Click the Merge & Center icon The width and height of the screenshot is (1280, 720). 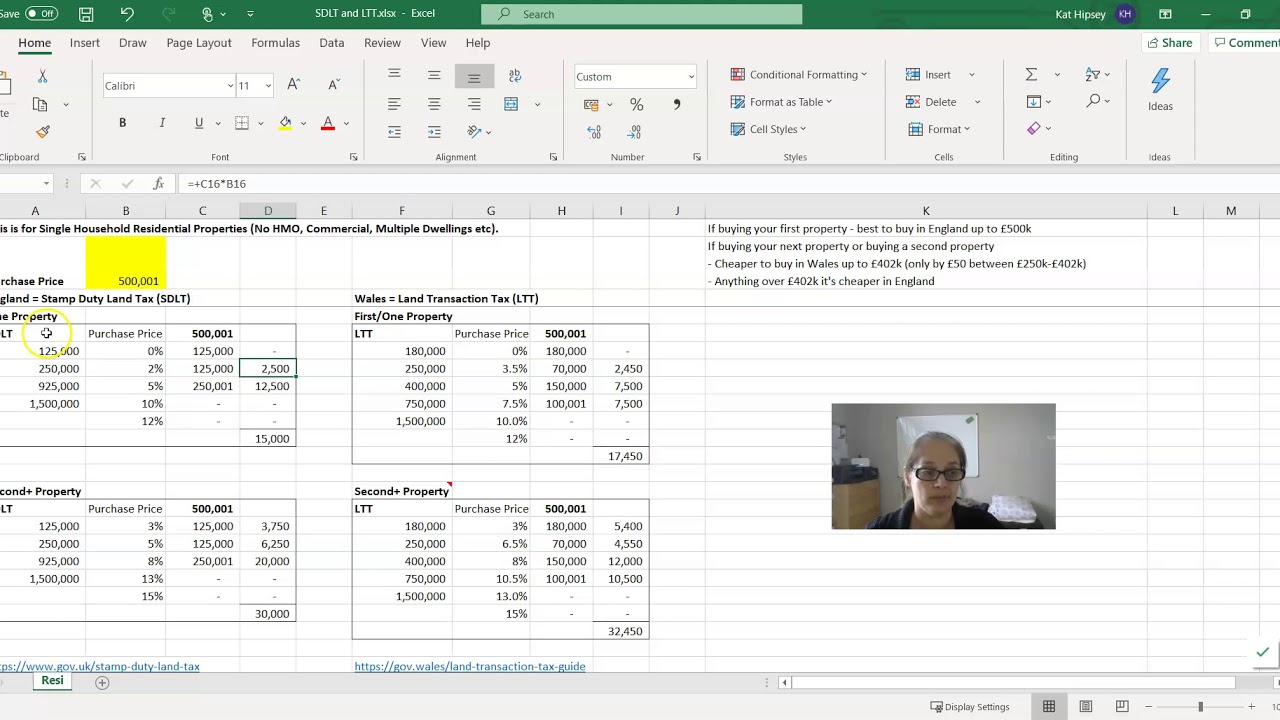pos(511,104)
